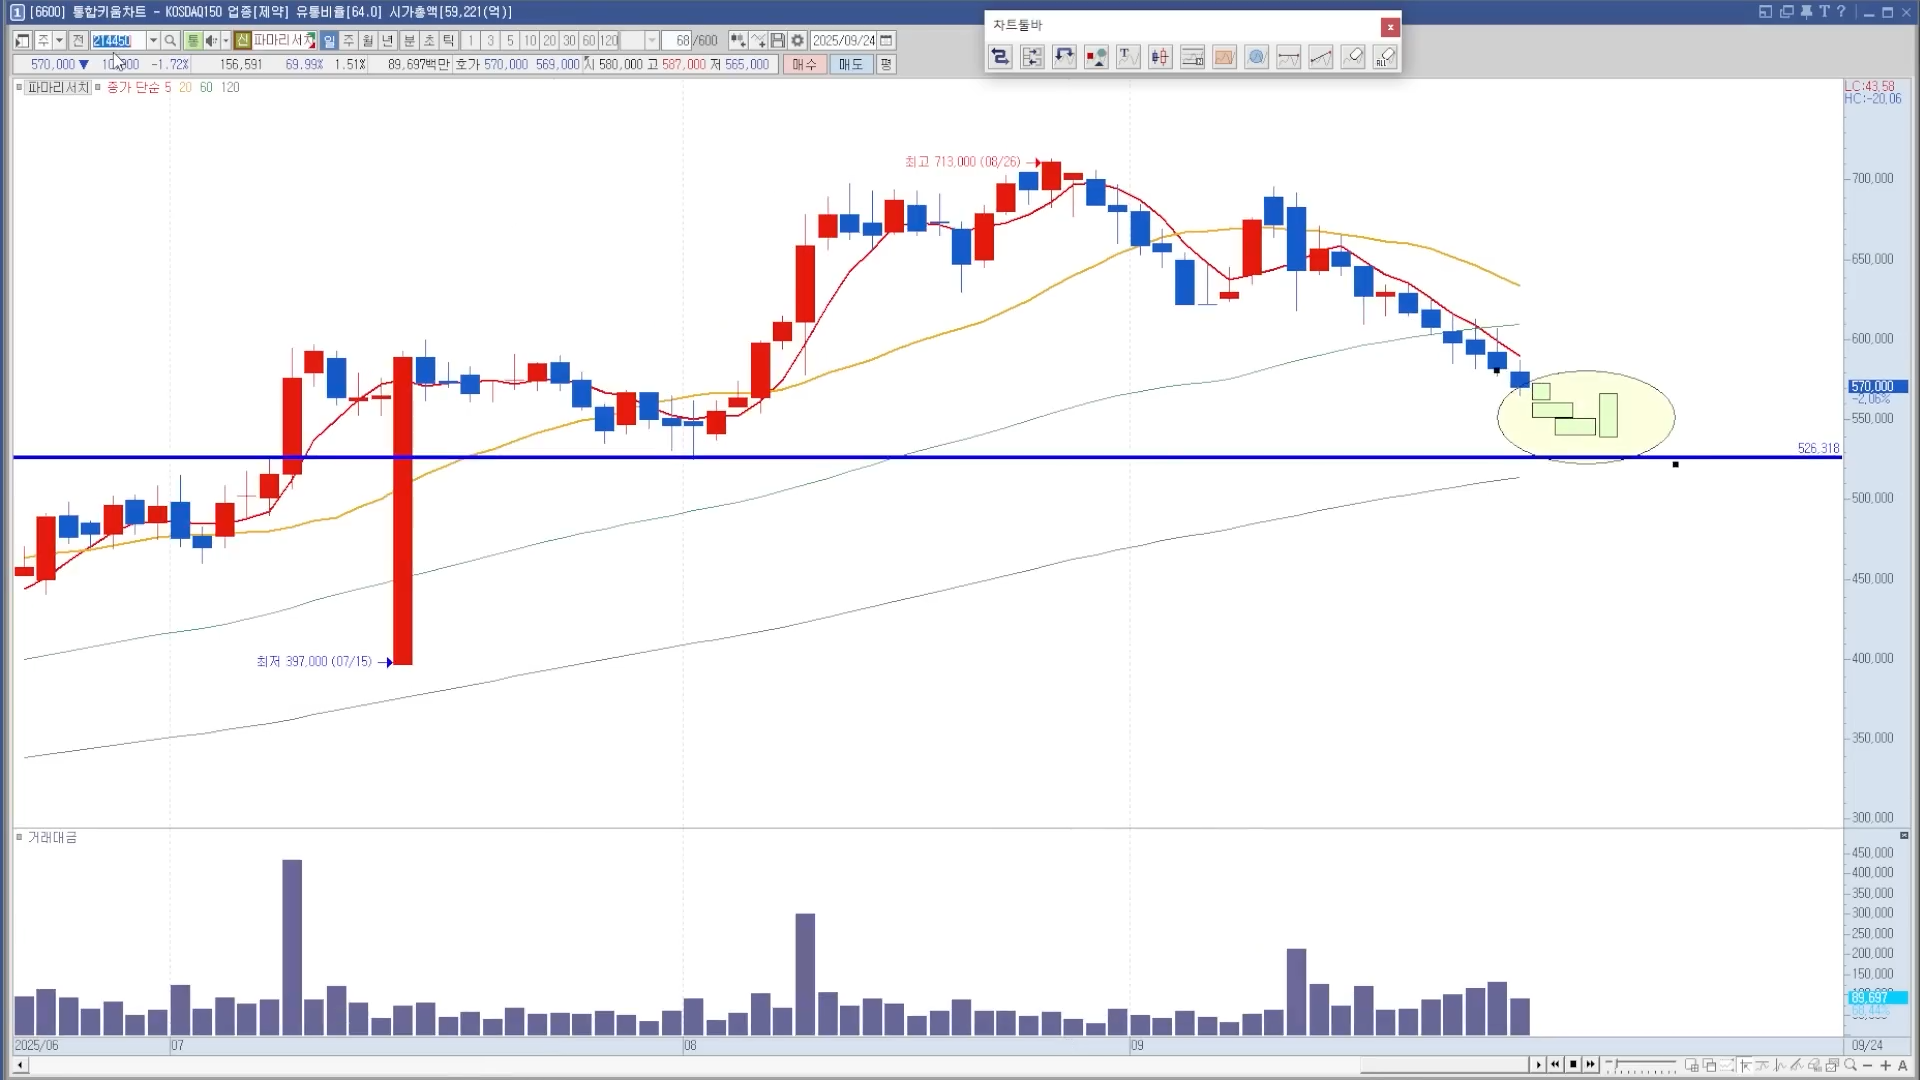This screenshot has height=1080, width=1920.
Task: Click the text annotation tool in chart toolbar
Action: 1127,57
